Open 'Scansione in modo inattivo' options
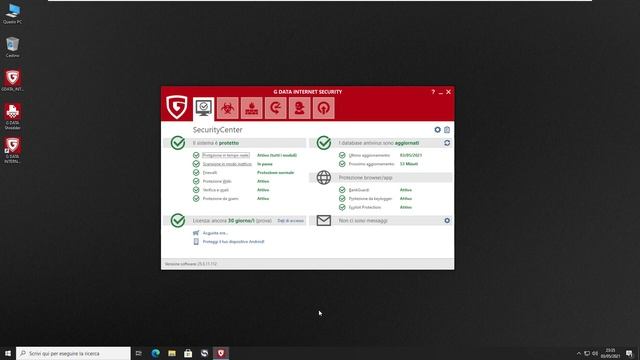 (x=227, y=164)
